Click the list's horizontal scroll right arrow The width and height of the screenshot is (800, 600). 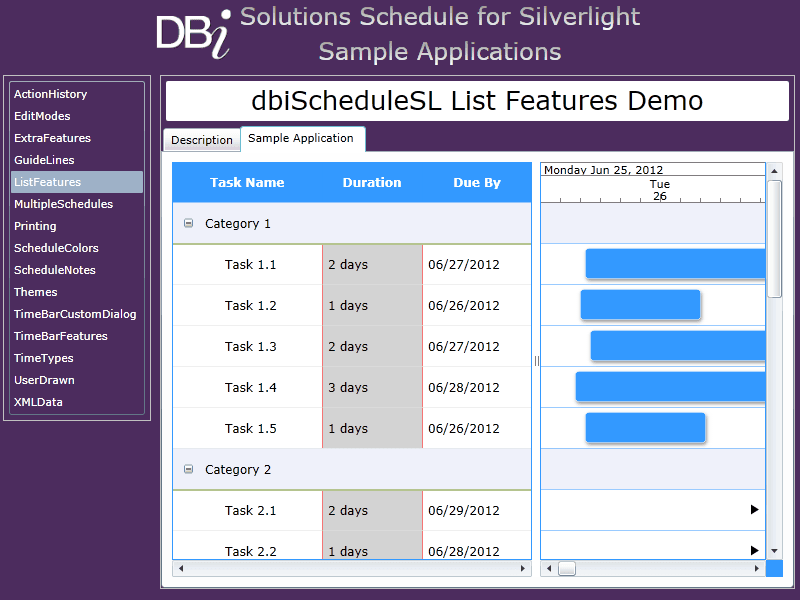pos(523,568)
